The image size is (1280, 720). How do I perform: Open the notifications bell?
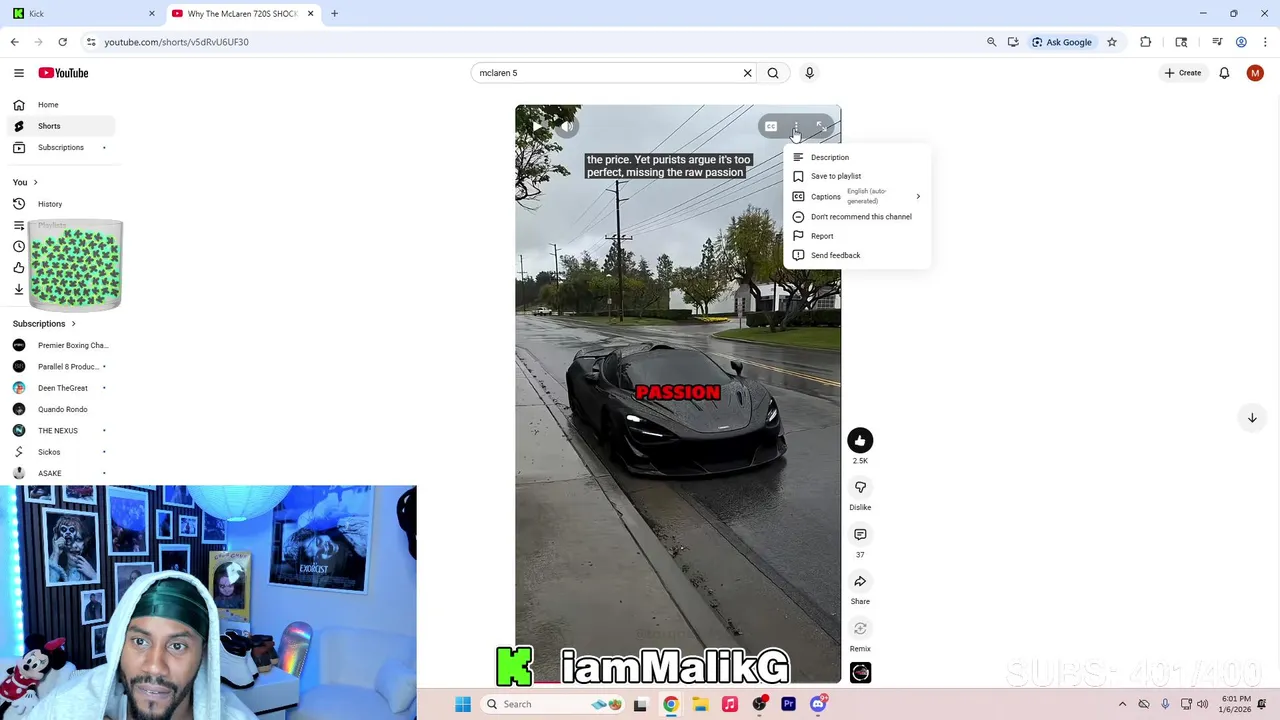coord(1224,73)
